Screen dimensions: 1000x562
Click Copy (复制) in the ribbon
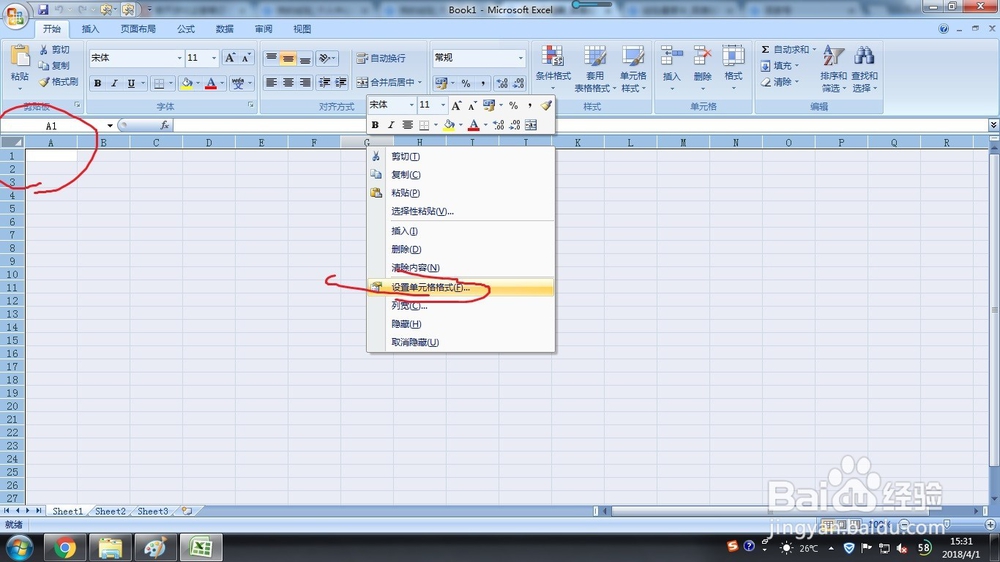point(54,66)
